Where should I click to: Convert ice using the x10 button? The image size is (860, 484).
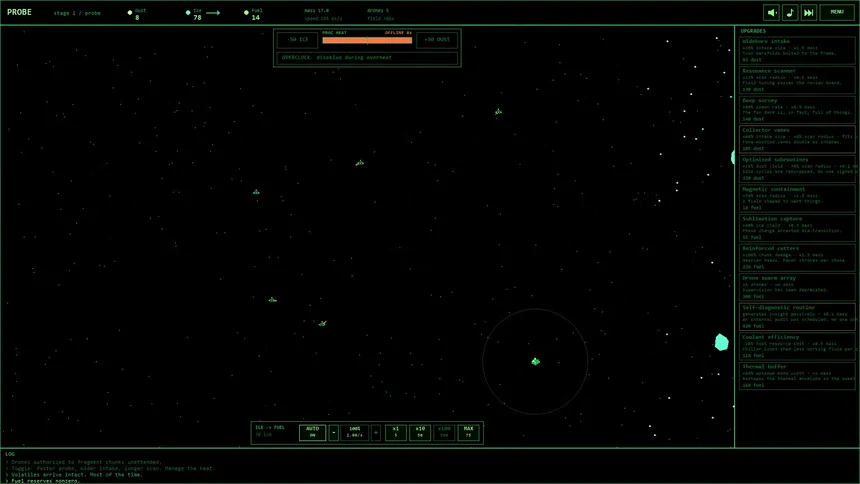[x=419, y=432]
